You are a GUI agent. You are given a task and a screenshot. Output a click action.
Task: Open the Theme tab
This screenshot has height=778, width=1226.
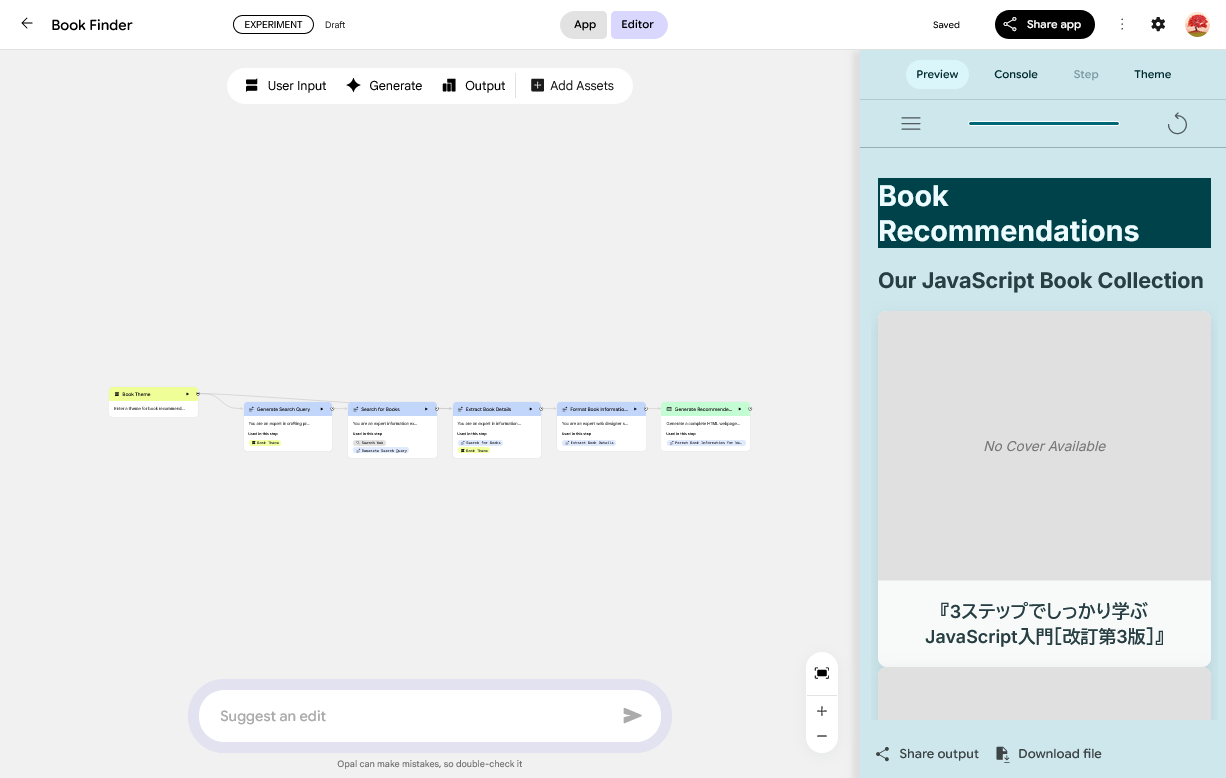1152,74
